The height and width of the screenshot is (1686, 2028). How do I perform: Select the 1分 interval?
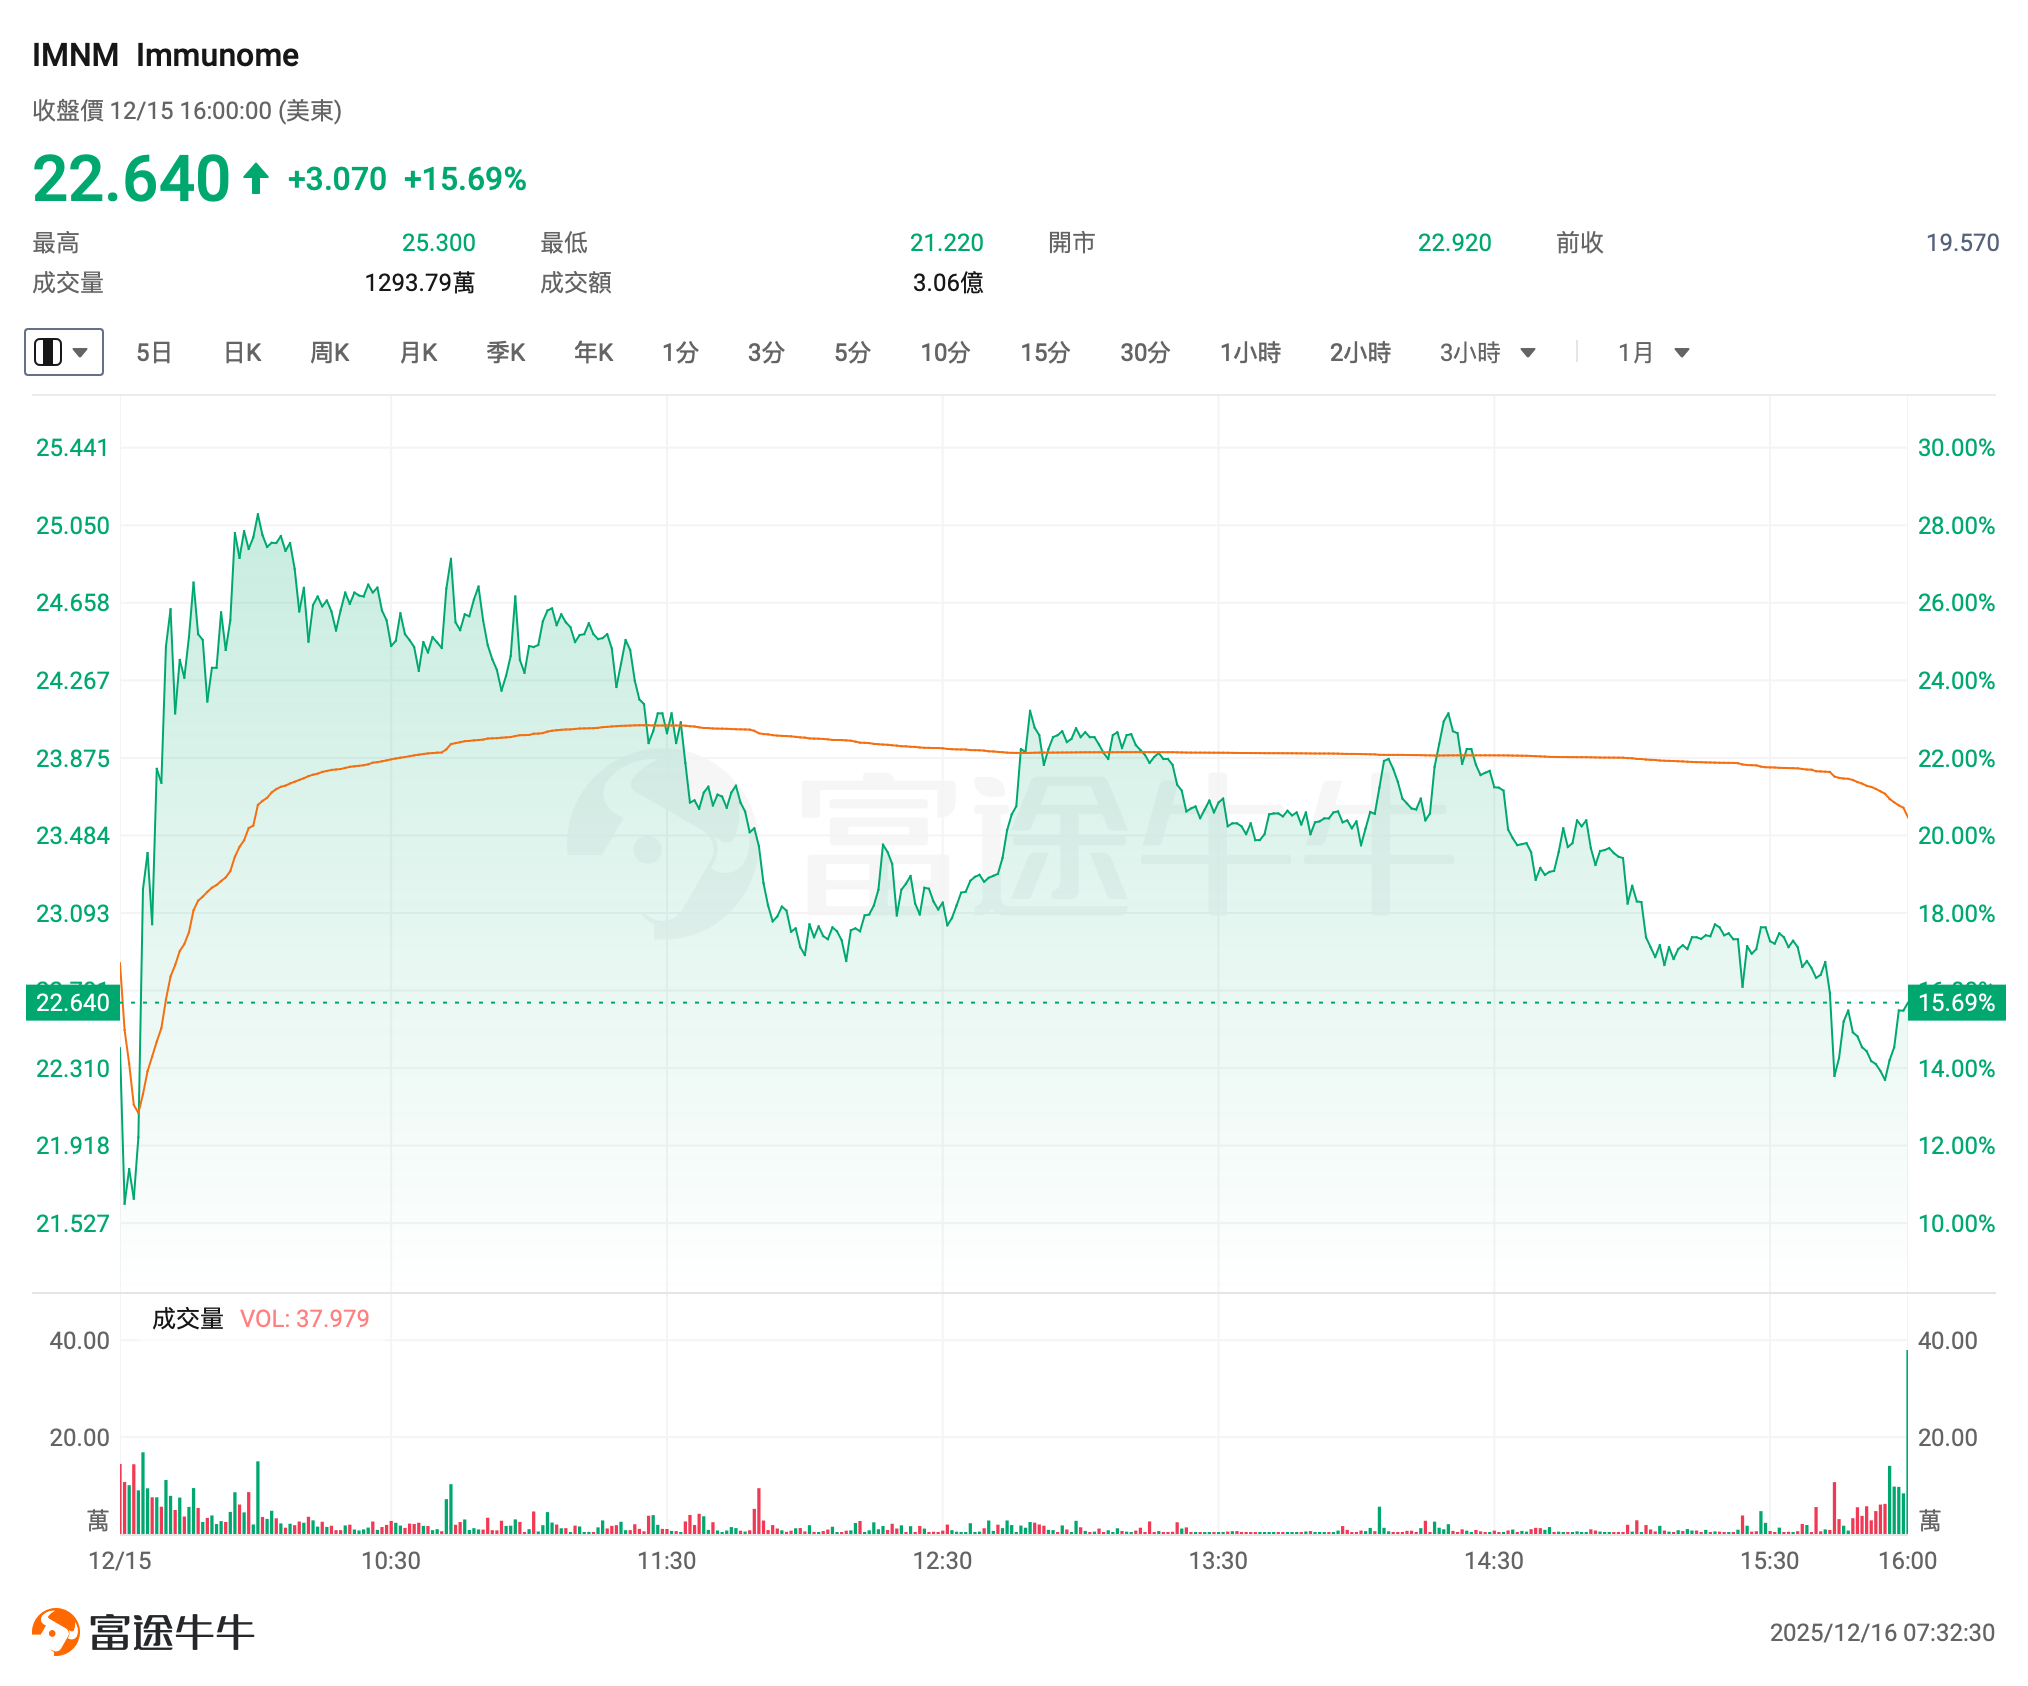click(x=680, y=352)
